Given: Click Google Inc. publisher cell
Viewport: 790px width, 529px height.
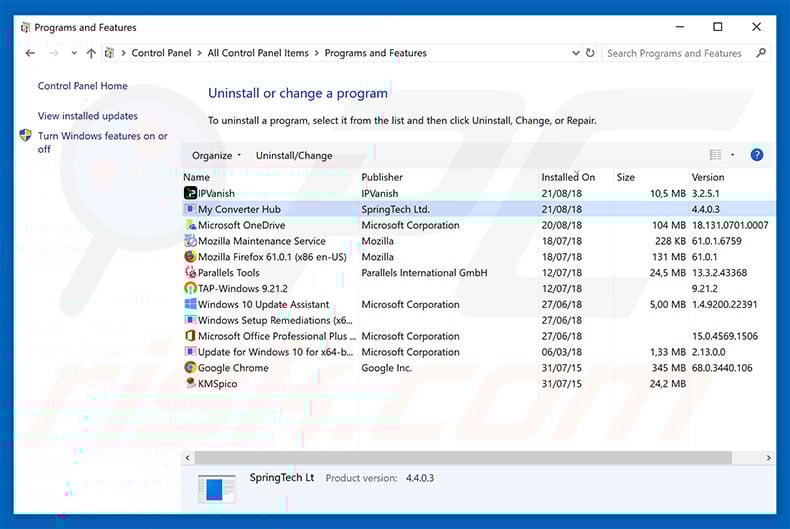Looking at the screenshot, I should [x=386, y=368].
